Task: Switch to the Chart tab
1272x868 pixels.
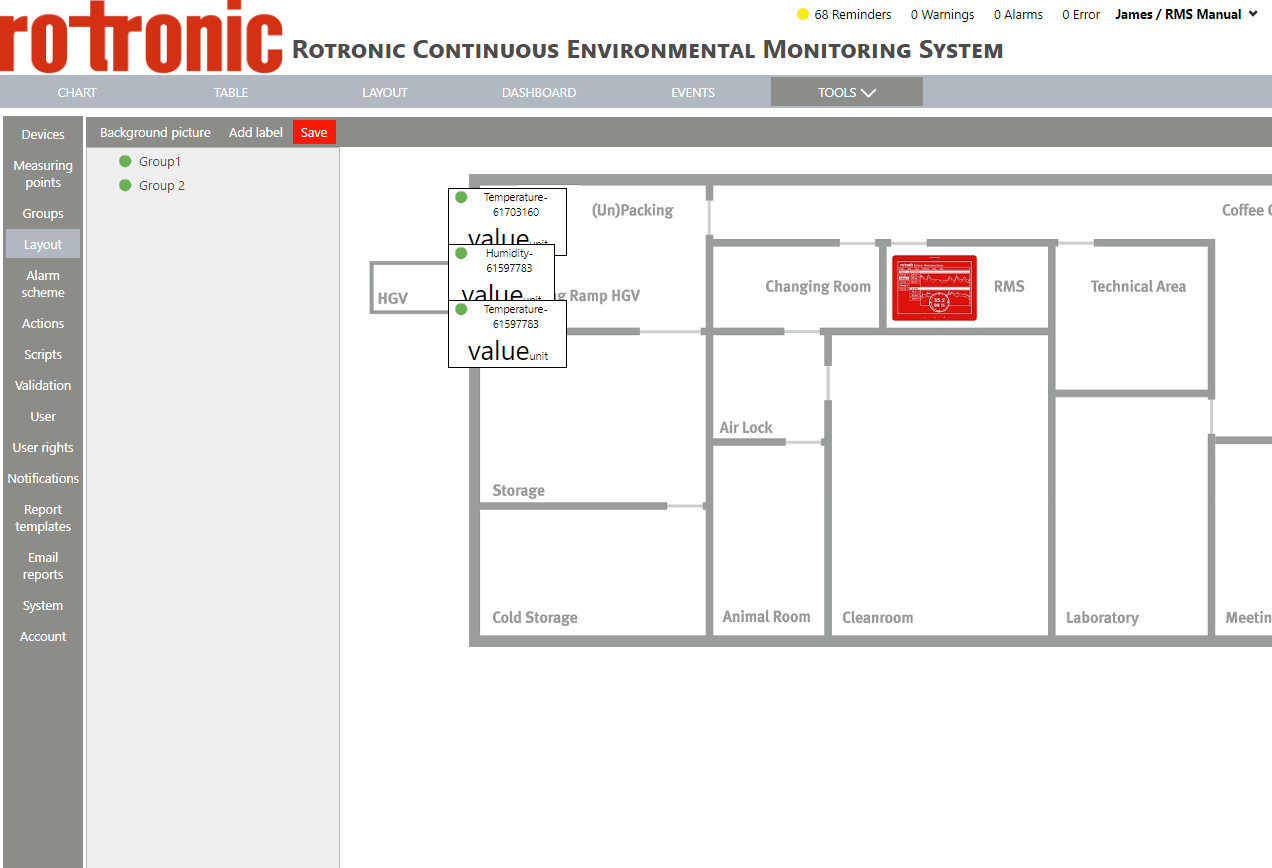Action: (x=77, y=92)
